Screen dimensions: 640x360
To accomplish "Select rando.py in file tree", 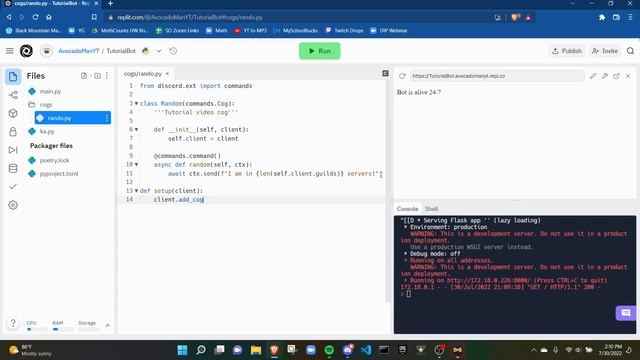I will (x=59, y=118).
